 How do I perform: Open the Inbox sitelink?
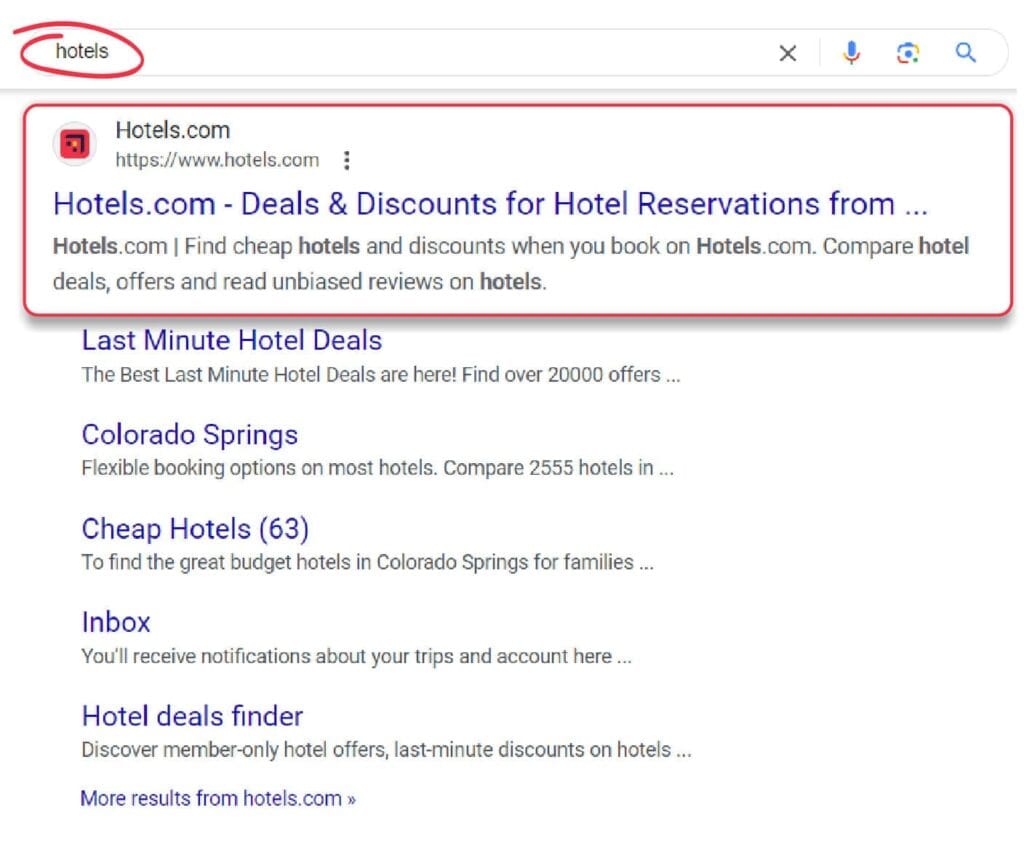[116, 622]
